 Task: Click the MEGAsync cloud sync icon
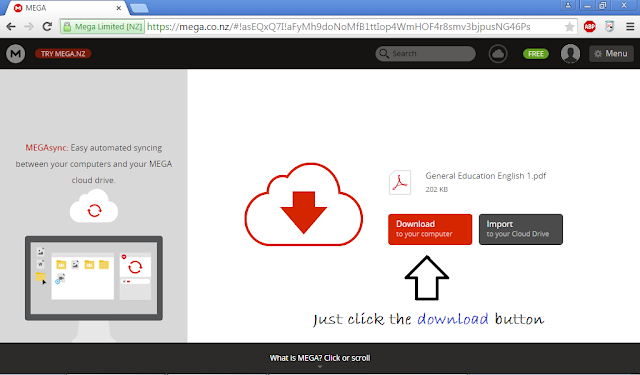94,206
